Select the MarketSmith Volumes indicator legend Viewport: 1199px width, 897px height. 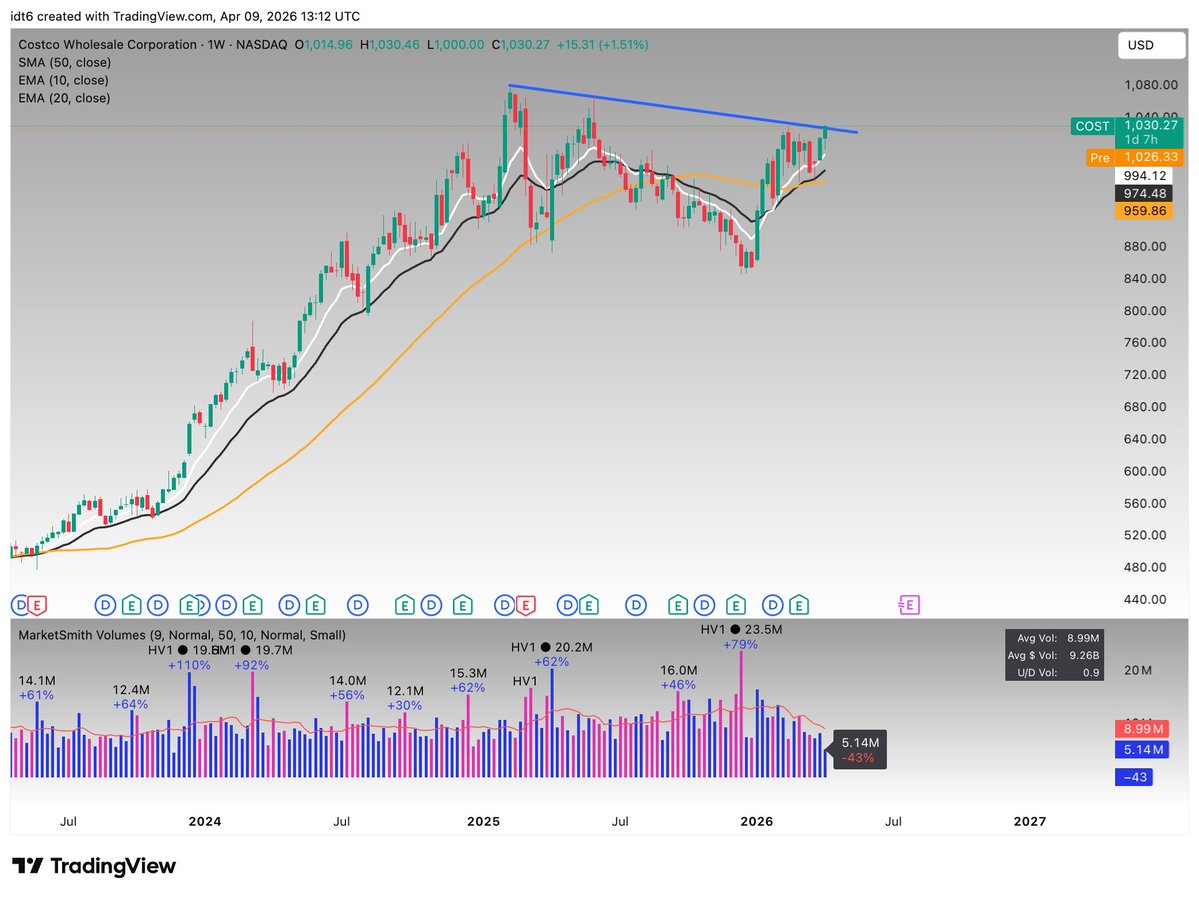tap(182, 635)
